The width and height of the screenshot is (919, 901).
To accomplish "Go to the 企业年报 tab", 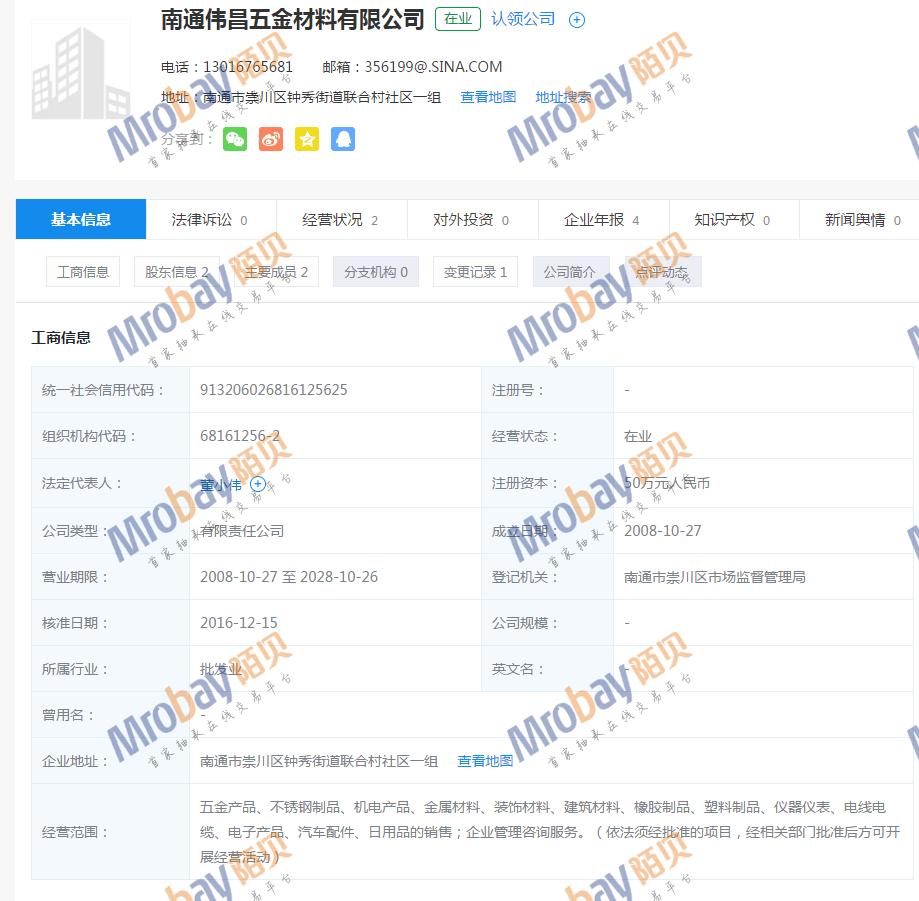I will coord(602,220).
